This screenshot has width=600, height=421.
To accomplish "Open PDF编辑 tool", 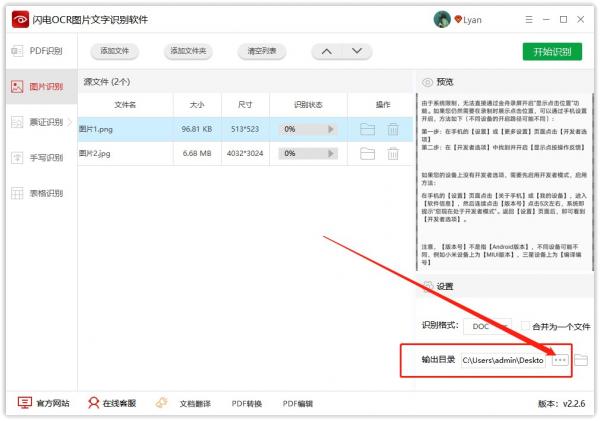I will coord(297,404).
